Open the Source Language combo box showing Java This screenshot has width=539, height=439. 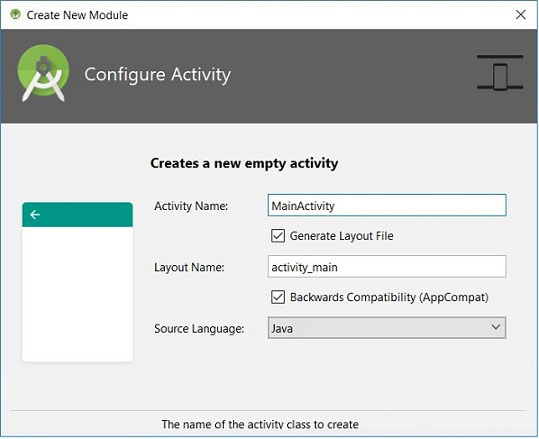[387, 328]
